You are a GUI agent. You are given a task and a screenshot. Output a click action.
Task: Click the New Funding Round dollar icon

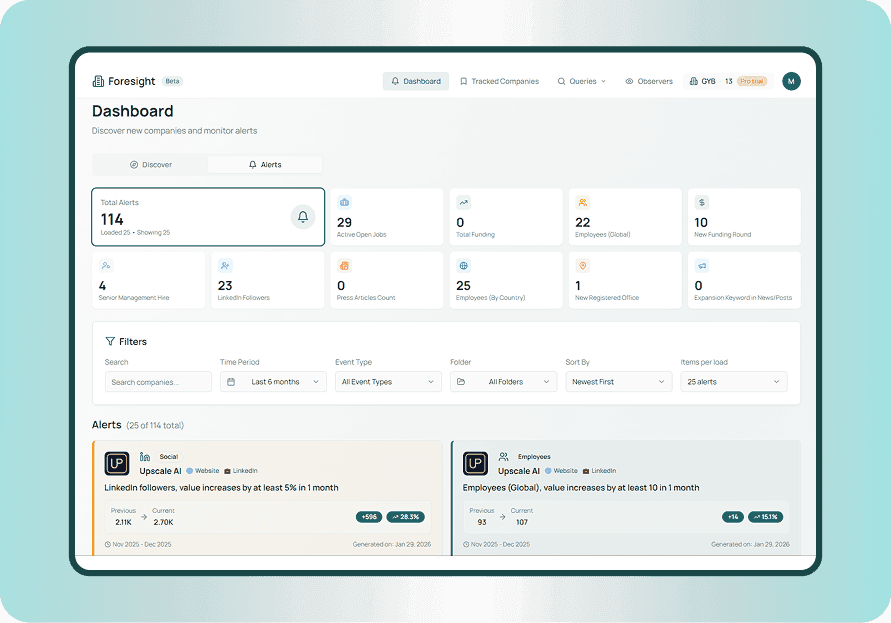tap(702, 202)
